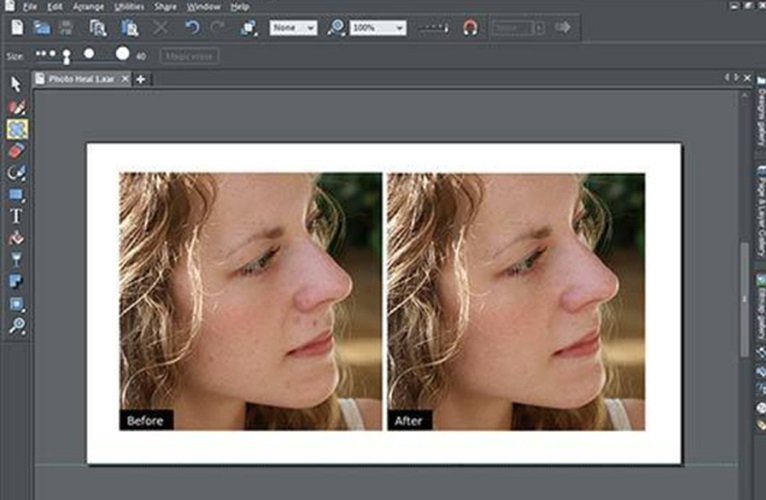
Task: Toggle the red magnet snapping button
Action: 470,28
